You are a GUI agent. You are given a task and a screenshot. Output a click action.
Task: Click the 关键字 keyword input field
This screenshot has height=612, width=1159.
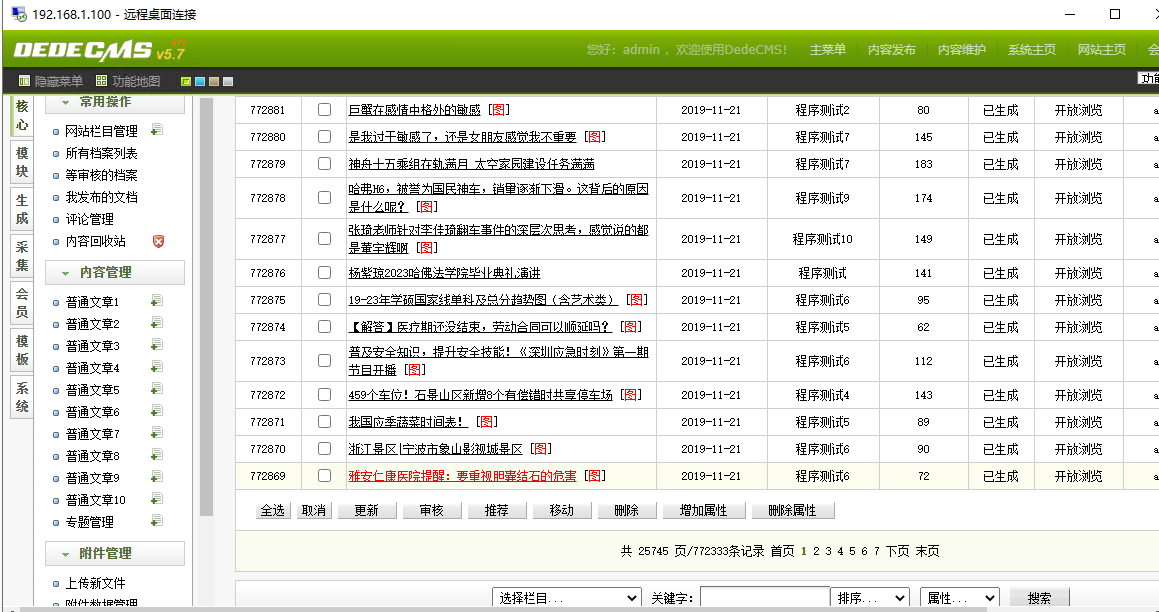tap(765, 599)
